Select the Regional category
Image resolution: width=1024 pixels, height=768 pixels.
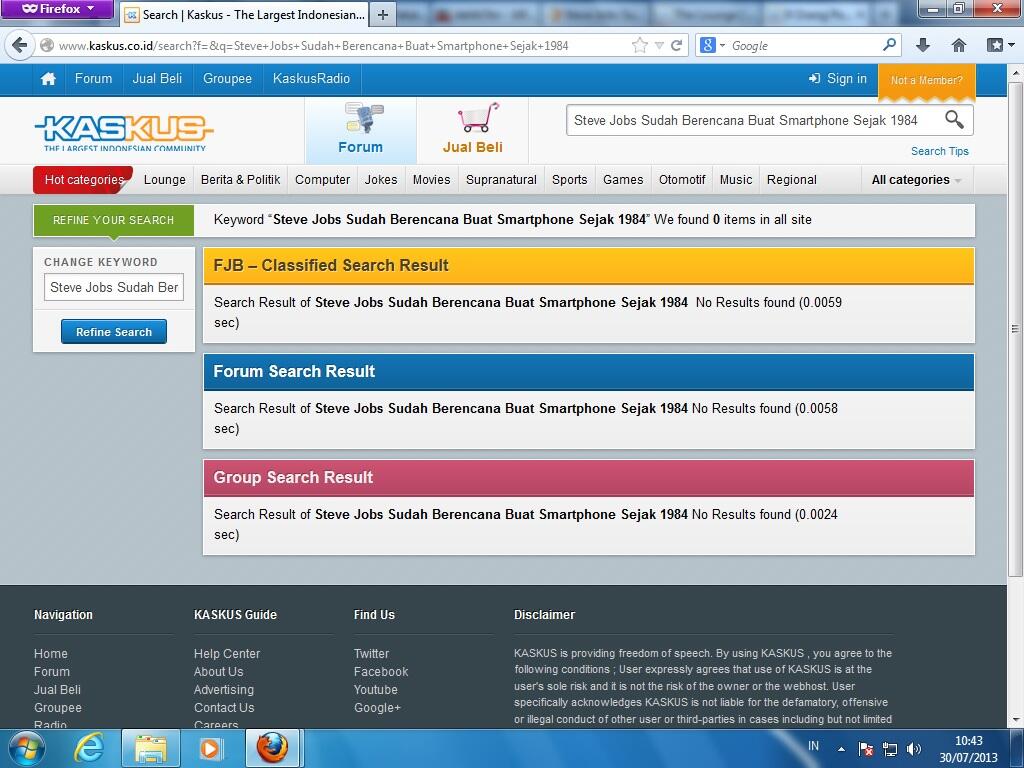tap(792, 180)
